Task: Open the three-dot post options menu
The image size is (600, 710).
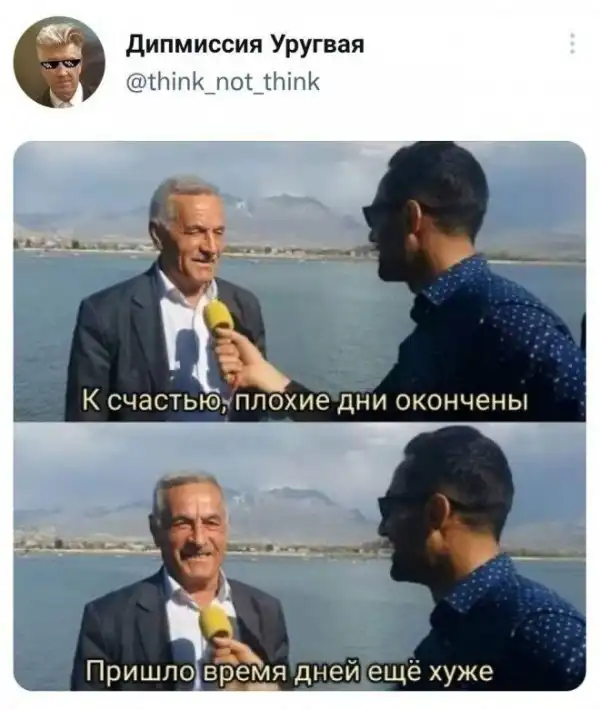Action: pyautogui.click(x=572, y=43)
